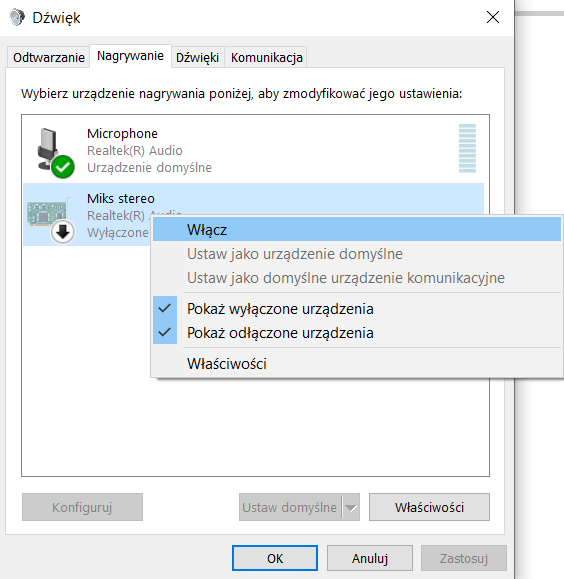
Task: Click Ustaw jako urządzenie domyślne menu entry
Action: point(357,254)
